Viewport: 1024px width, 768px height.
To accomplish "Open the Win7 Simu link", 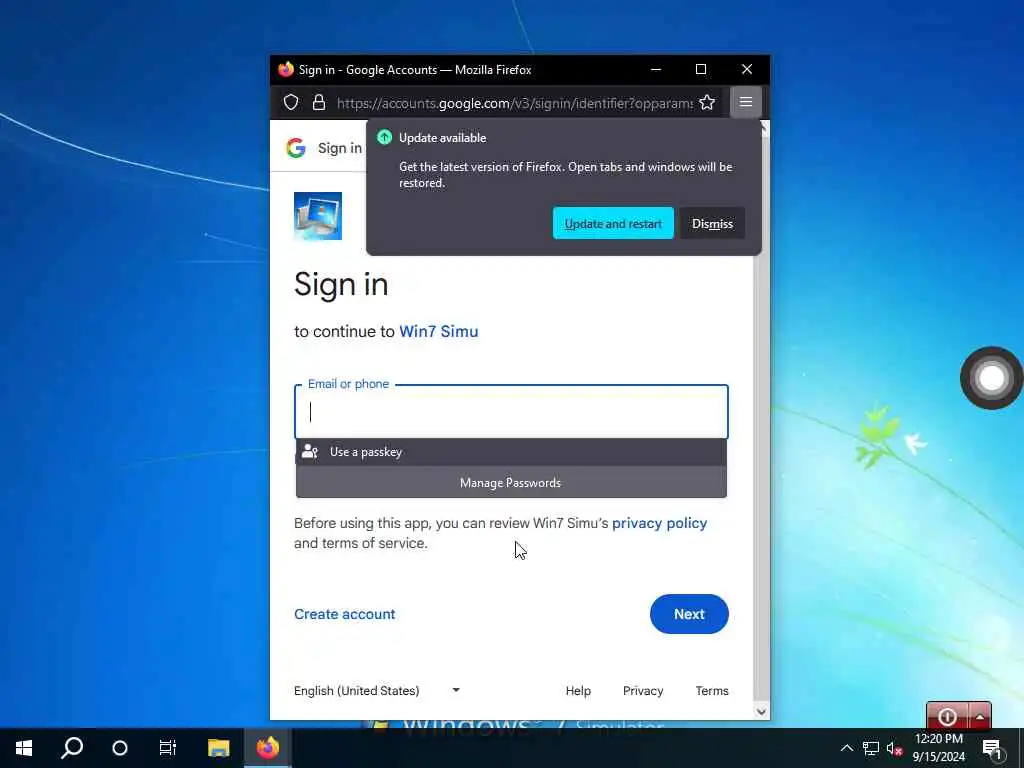I will [x=439, y=331].
